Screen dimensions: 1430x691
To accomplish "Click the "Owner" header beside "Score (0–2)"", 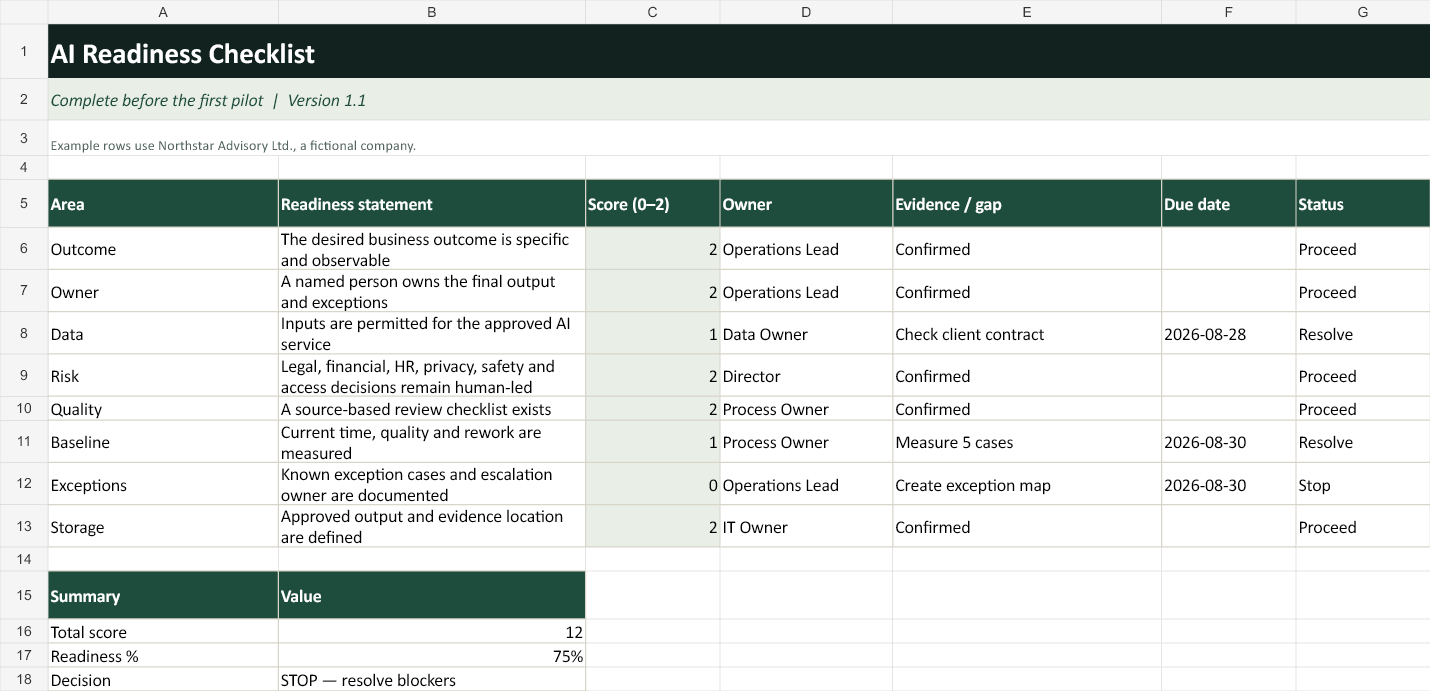I will 806,204.
